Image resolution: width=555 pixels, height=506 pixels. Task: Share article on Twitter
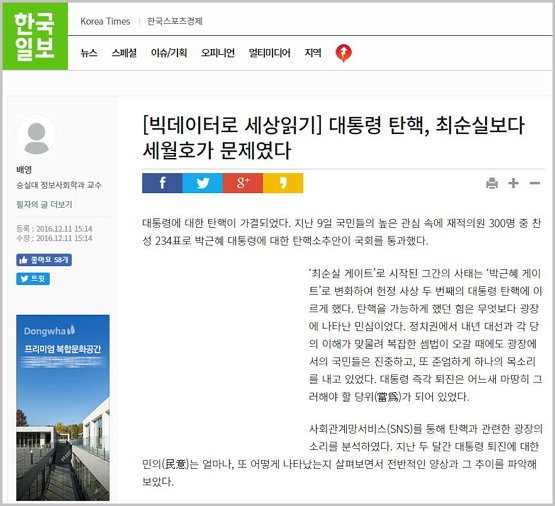(202, 183)
